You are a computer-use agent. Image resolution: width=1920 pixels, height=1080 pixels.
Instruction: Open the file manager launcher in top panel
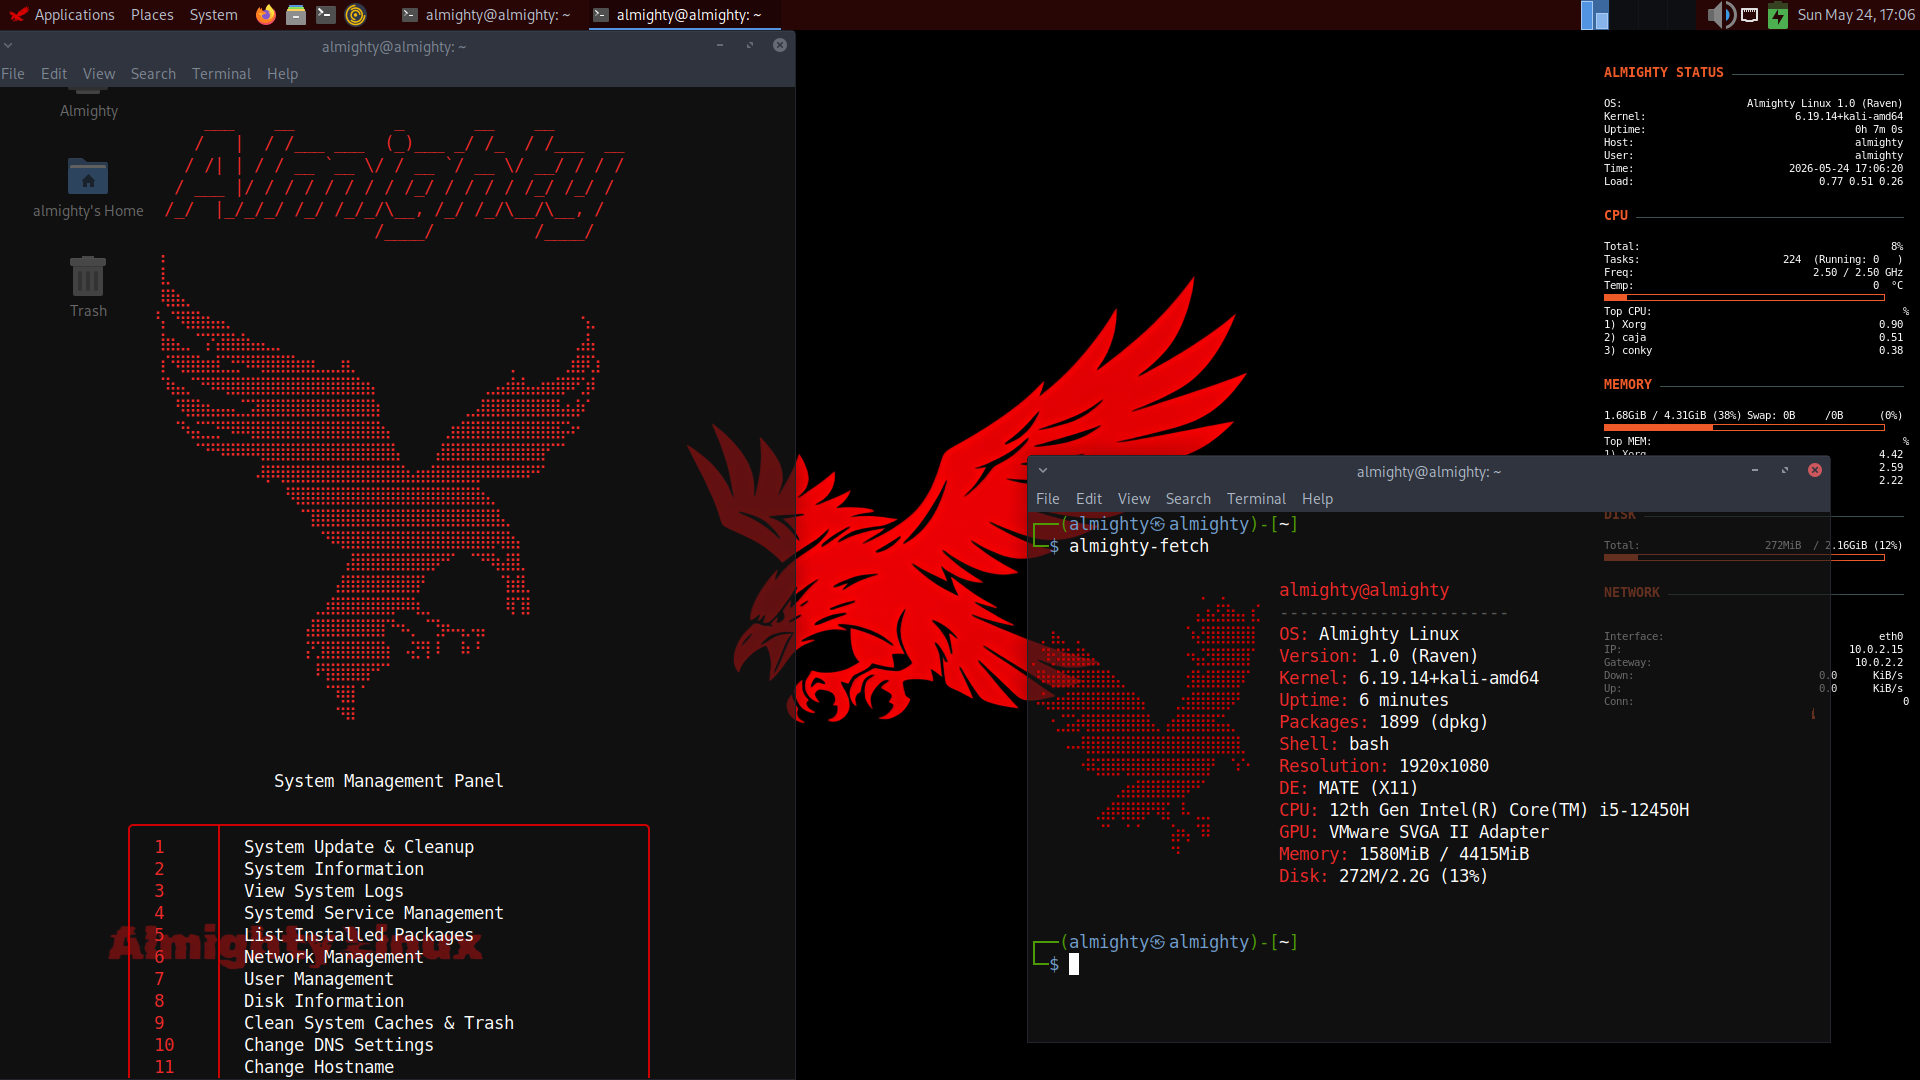coord(295,14)
